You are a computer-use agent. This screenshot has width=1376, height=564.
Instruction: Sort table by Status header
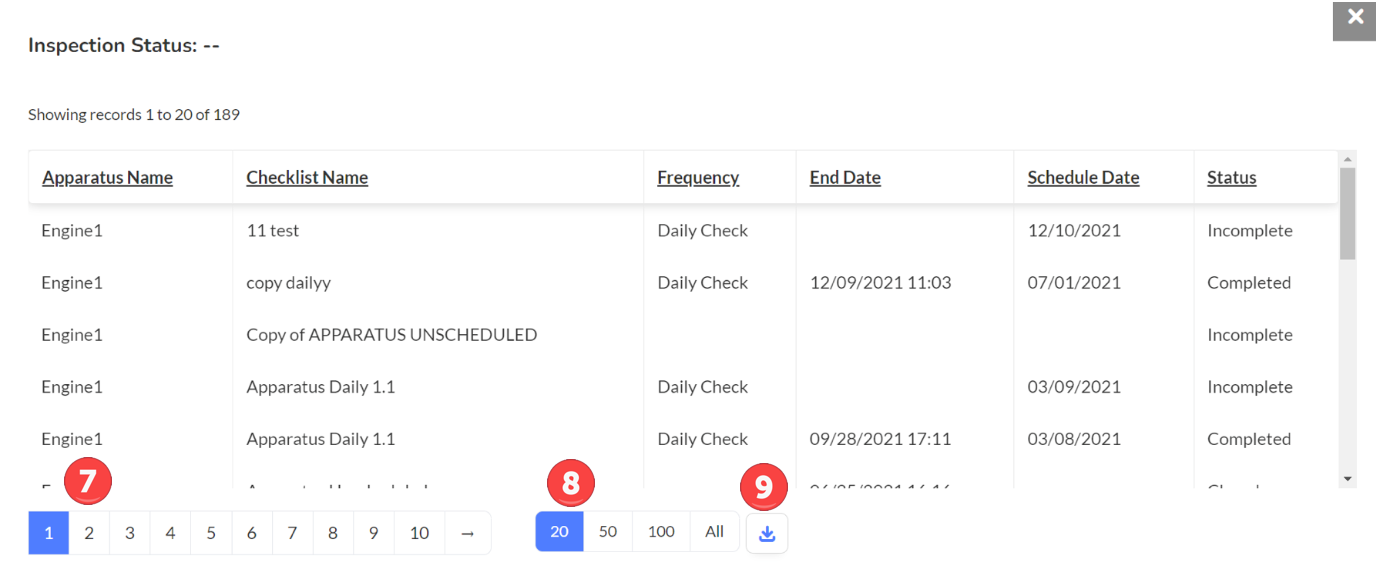tap(1231, 178)
